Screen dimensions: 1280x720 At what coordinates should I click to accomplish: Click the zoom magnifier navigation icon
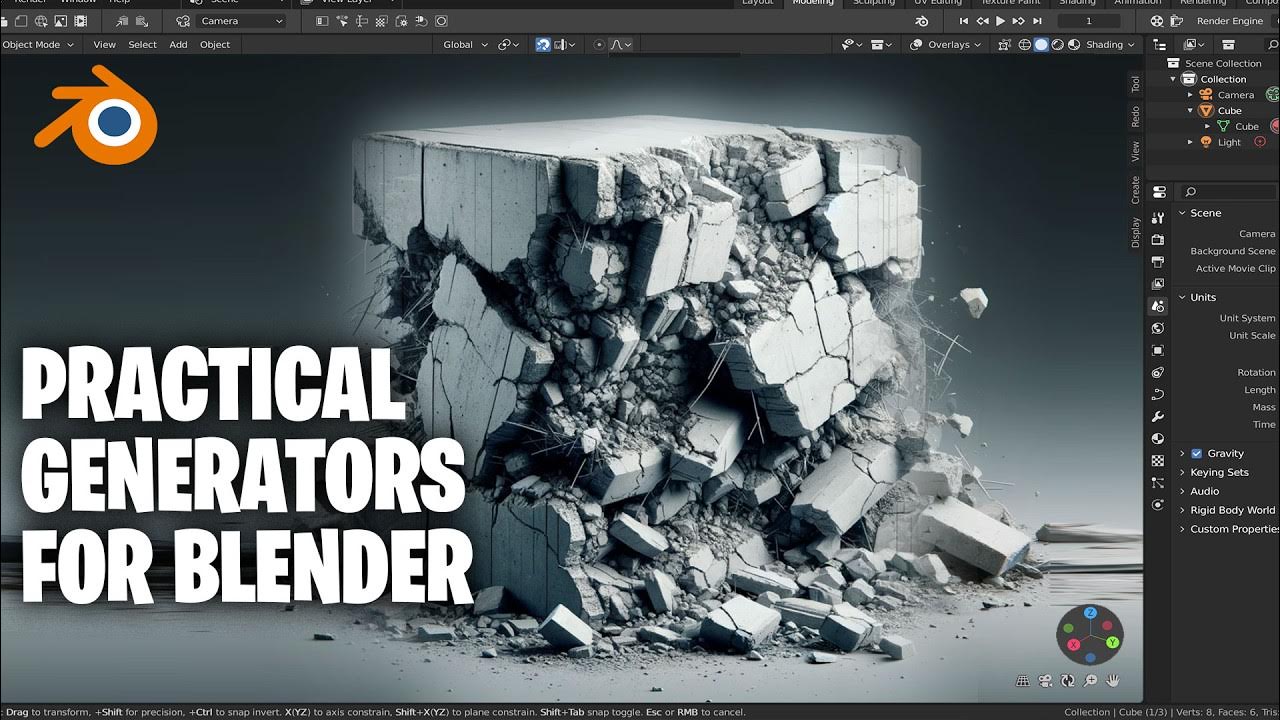[x=1090, y=681]
